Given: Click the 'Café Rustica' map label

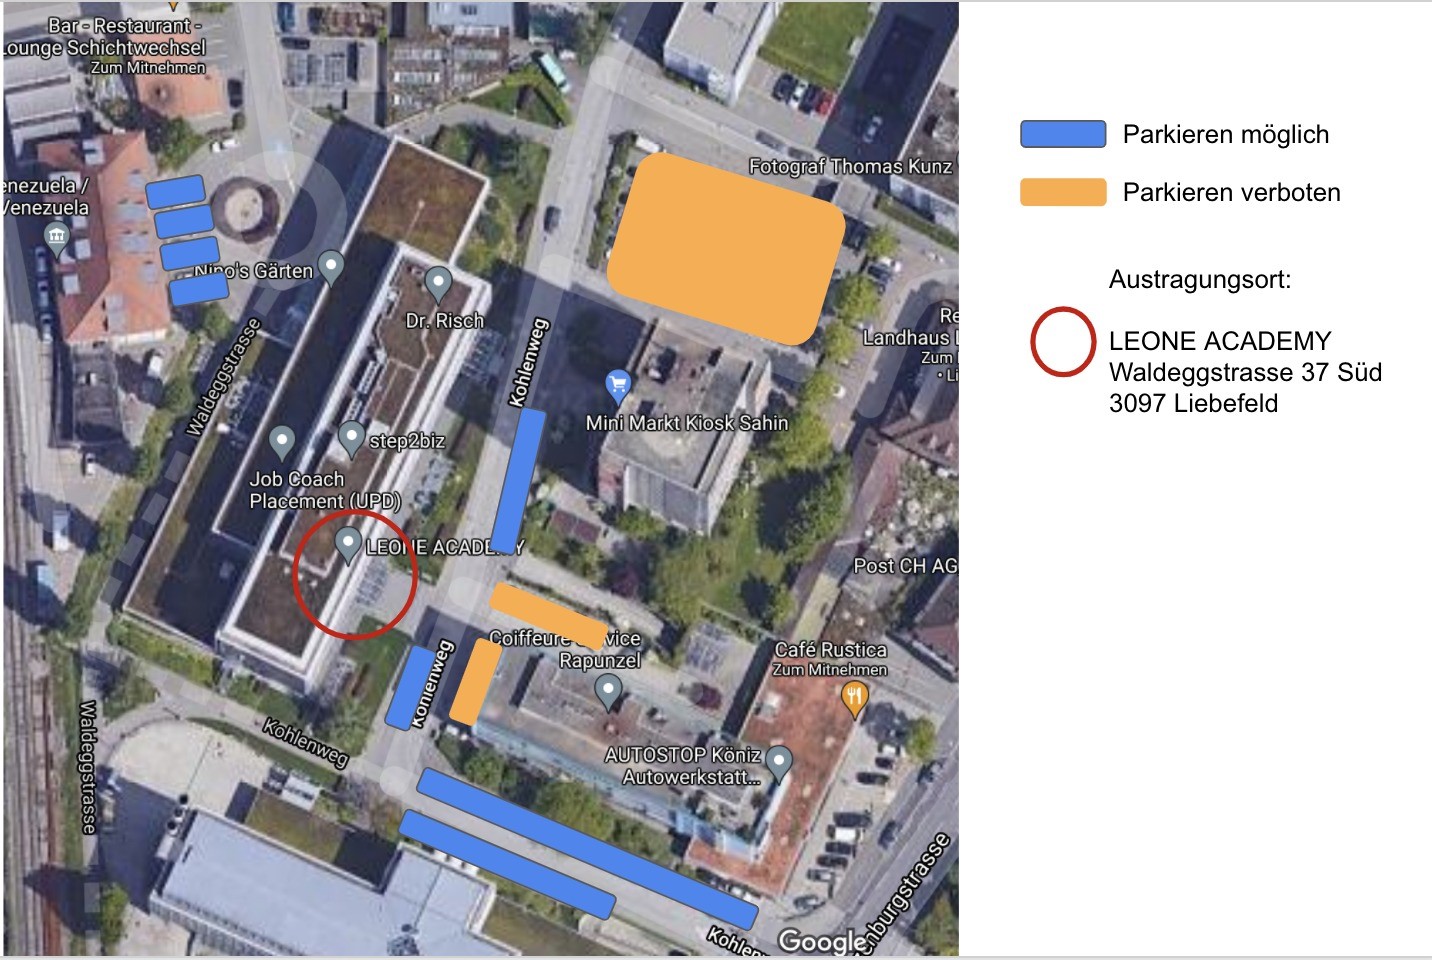Looking at the screenshot, I should click(x=830, y=649).
